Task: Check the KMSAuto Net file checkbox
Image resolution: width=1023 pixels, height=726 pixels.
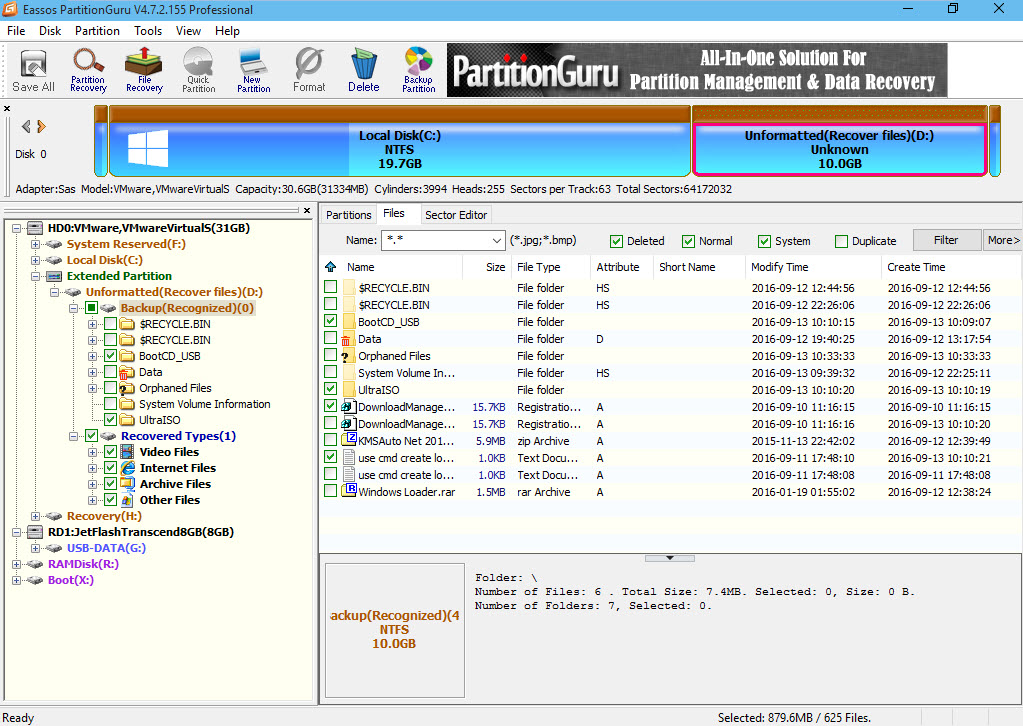Action: click(x=331, y=440)
